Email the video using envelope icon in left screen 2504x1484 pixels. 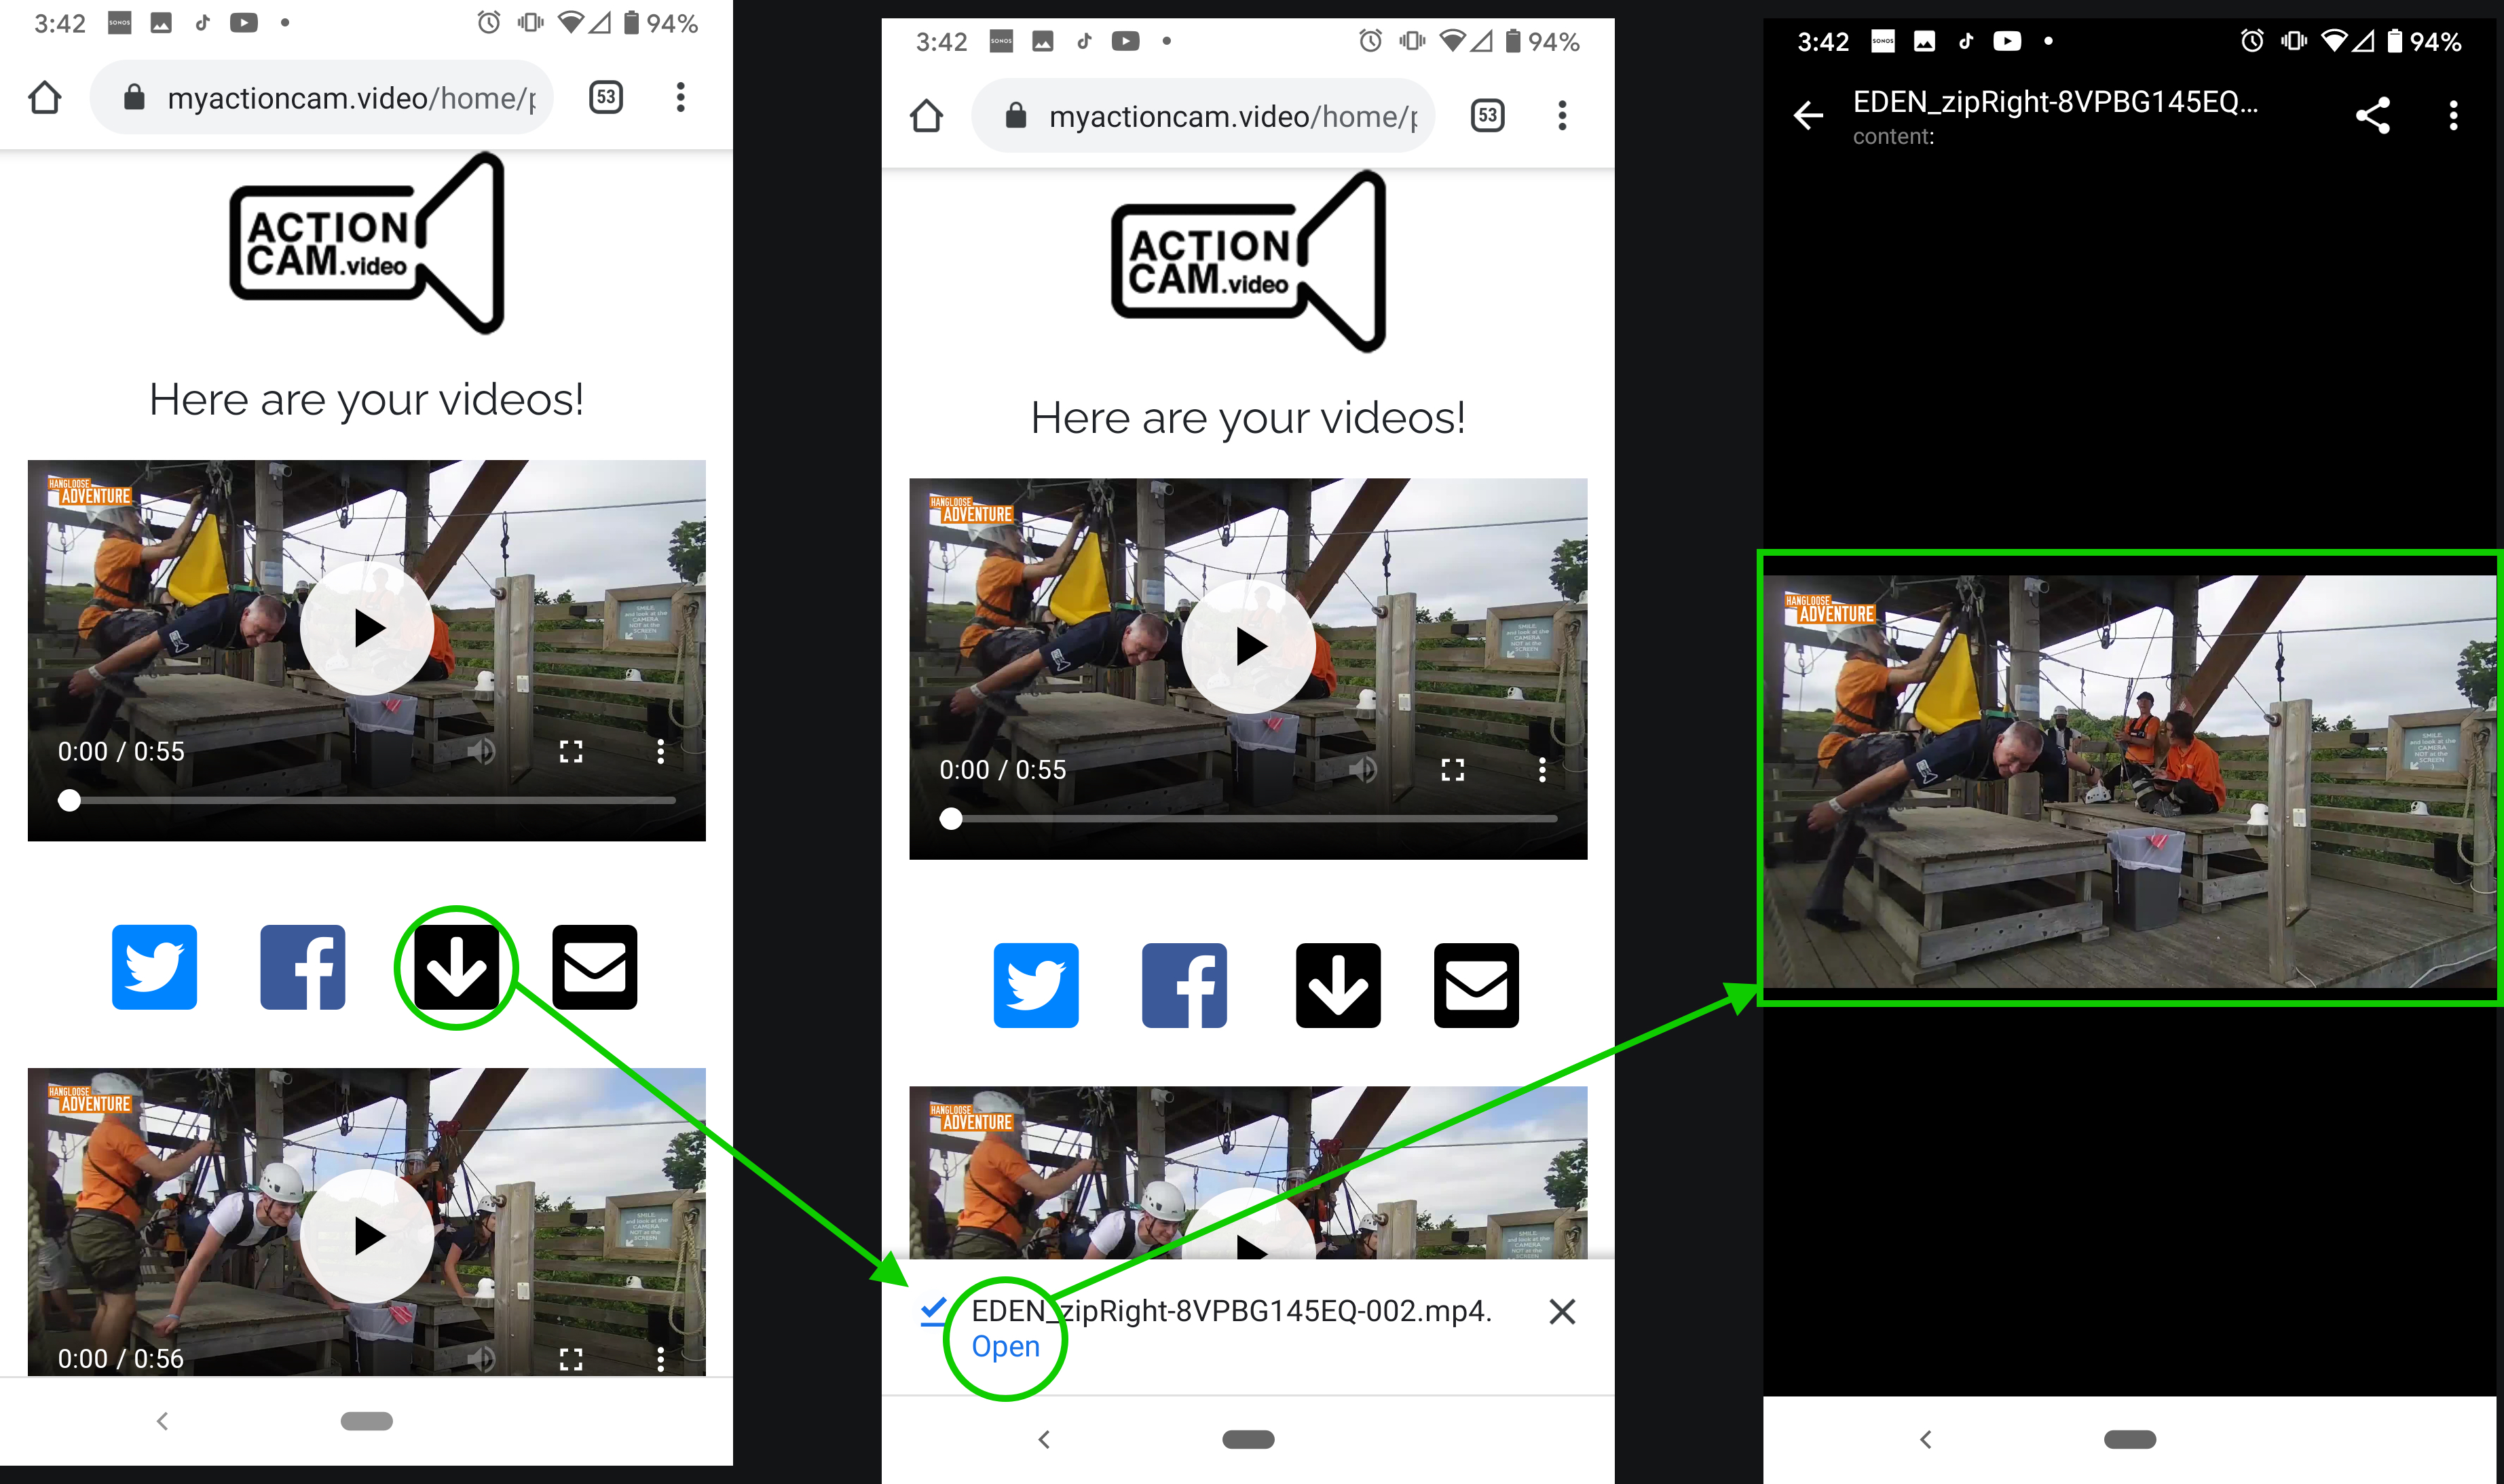point(594,967)
